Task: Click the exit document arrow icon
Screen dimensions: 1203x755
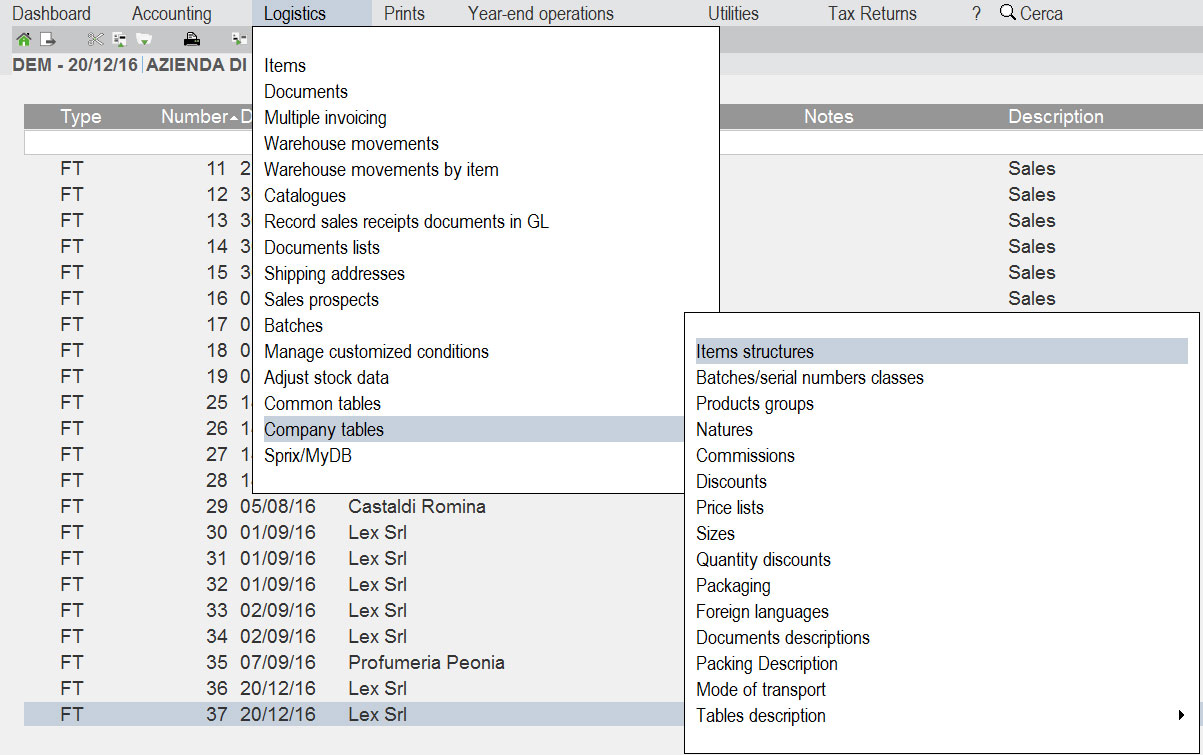Action: coord(46,40)
